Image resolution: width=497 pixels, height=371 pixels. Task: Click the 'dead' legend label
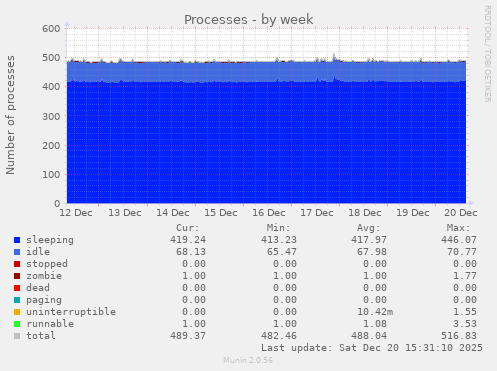(x=38, y=288)
